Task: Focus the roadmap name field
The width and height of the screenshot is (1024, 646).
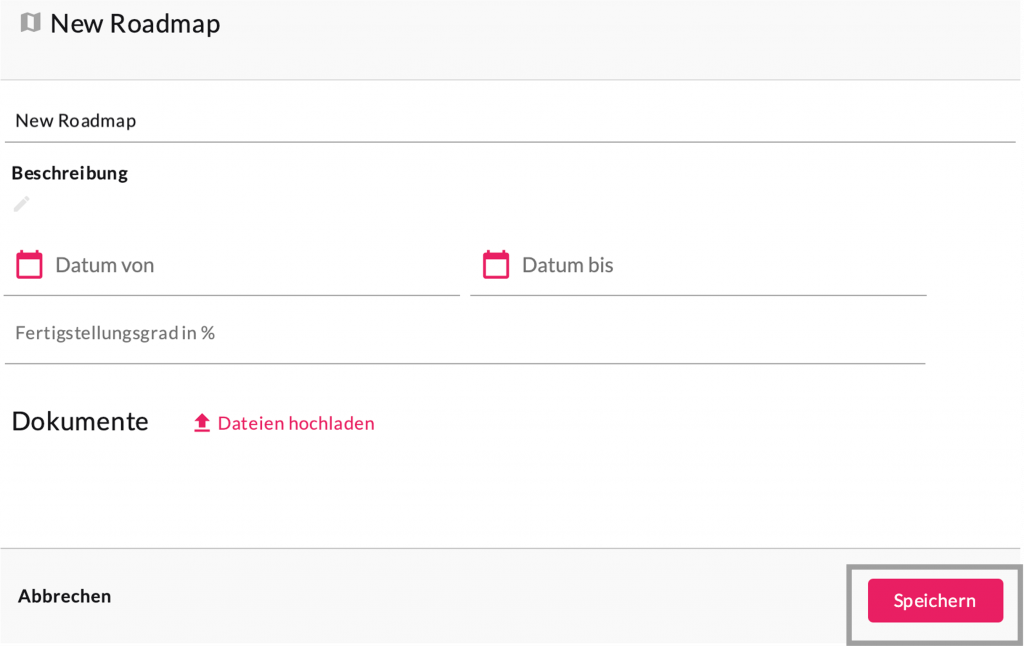Action: 500,121
